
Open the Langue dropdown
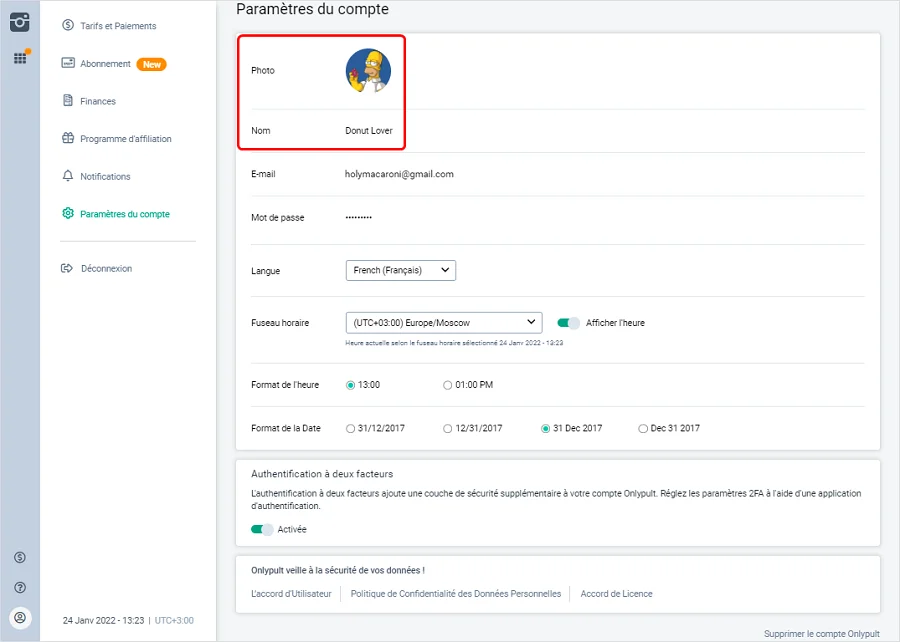(400, 270)
